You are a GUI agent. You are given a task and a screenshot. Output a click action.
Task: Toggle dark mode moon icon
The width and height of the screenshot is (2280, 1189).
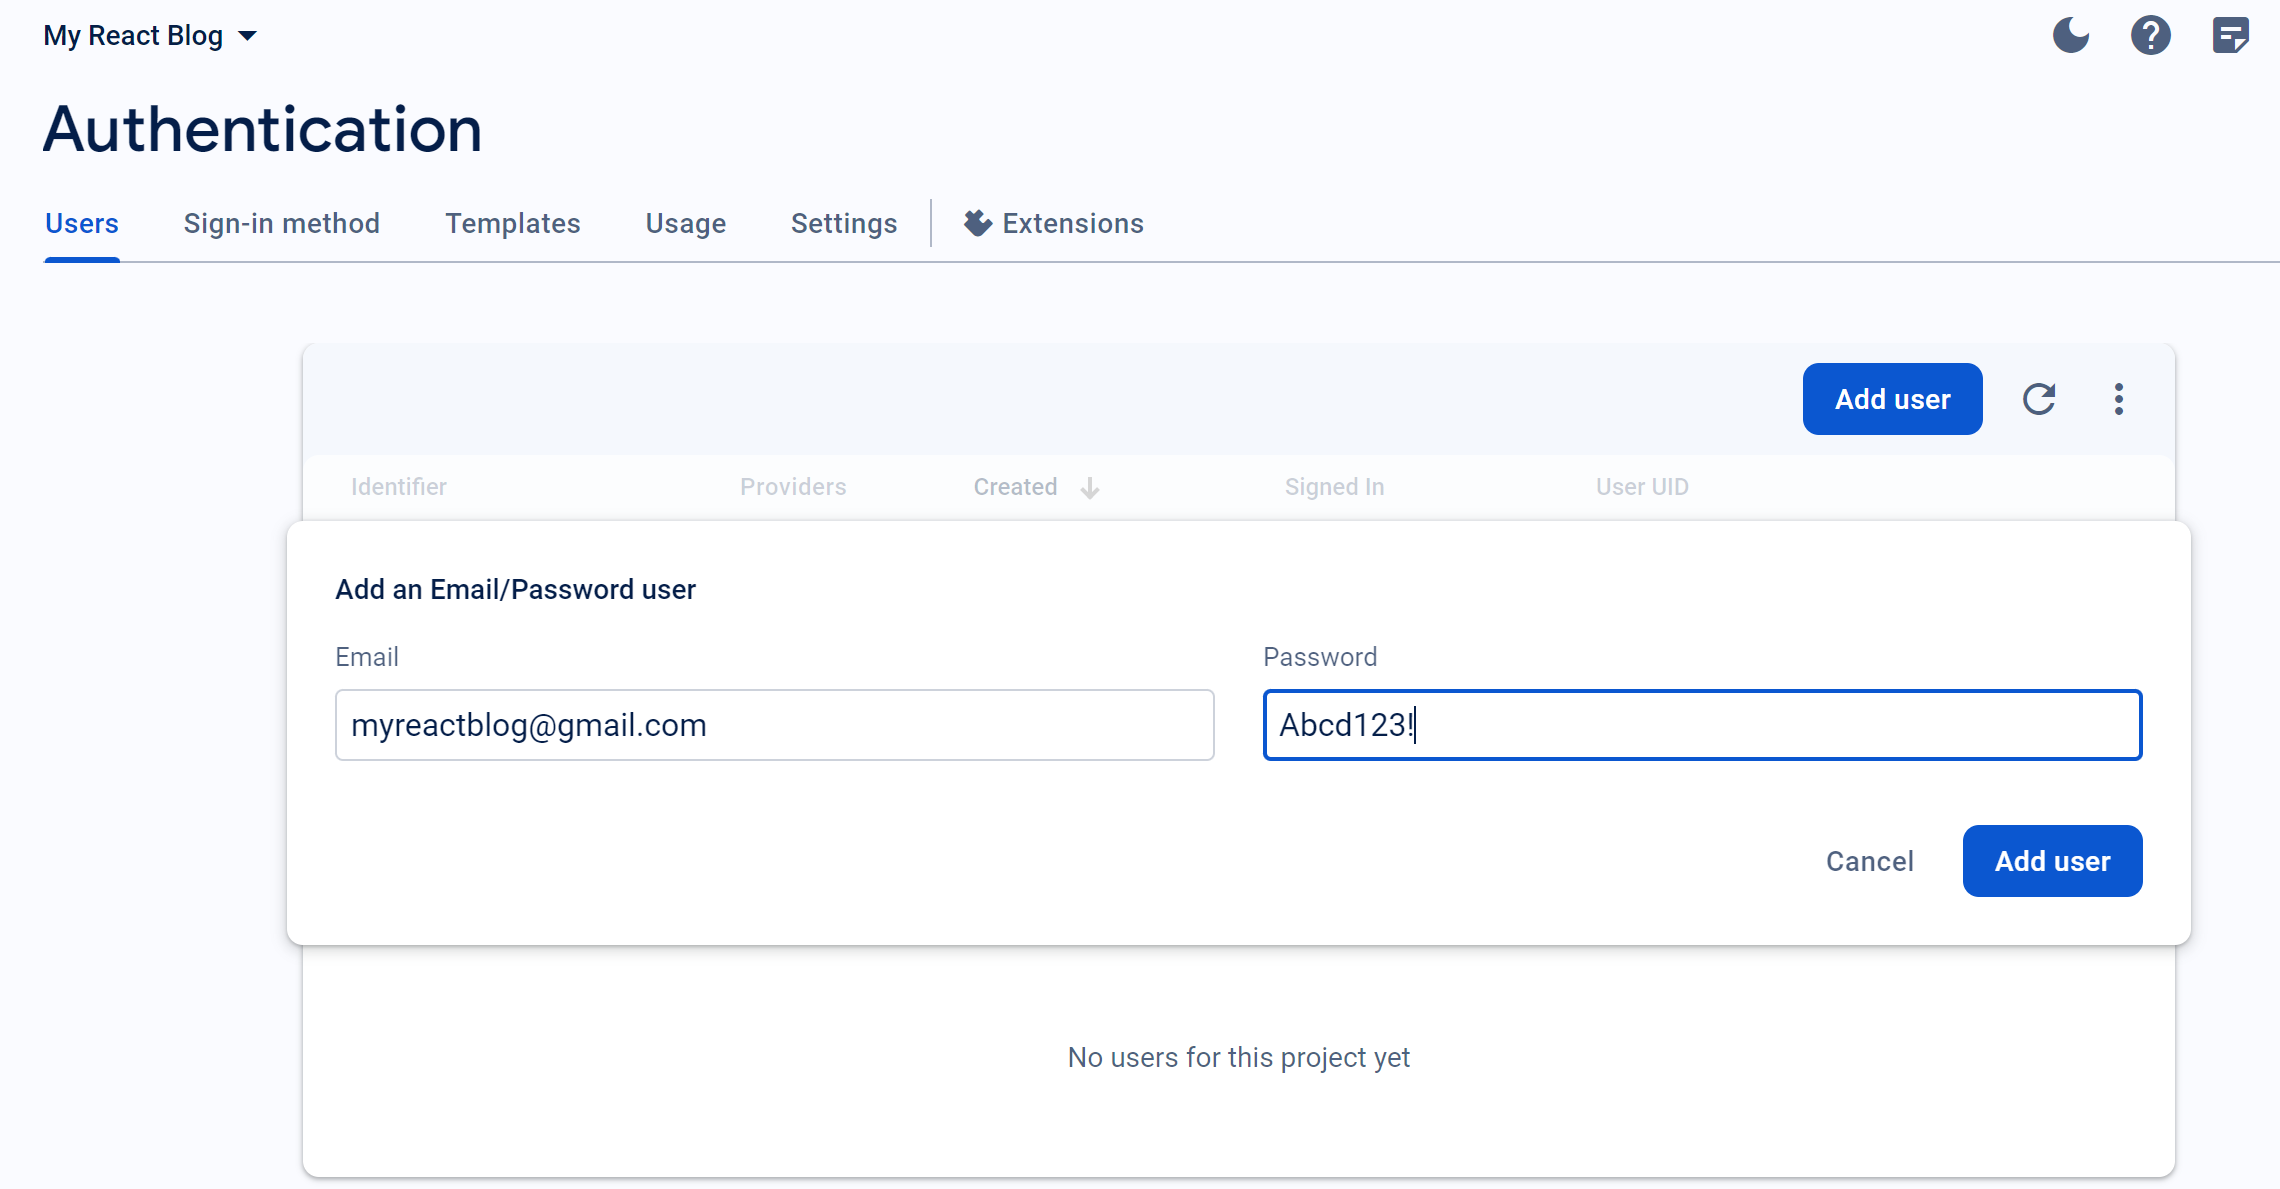[x=2071, y=36]
